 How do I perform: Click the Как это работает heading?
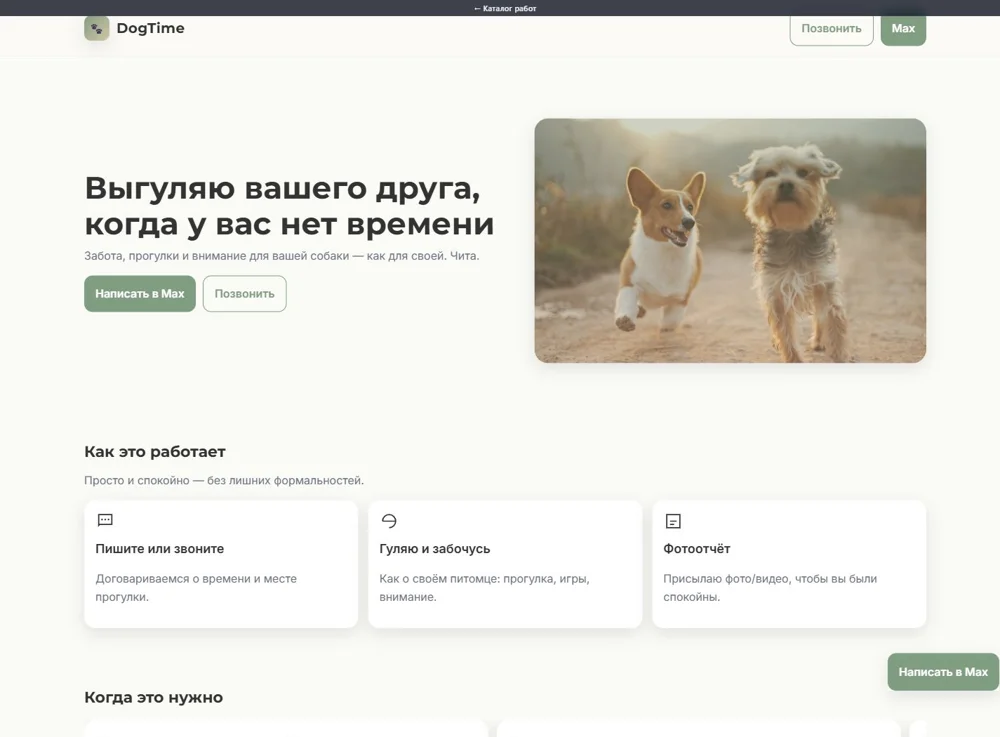[x=155, y=451]
